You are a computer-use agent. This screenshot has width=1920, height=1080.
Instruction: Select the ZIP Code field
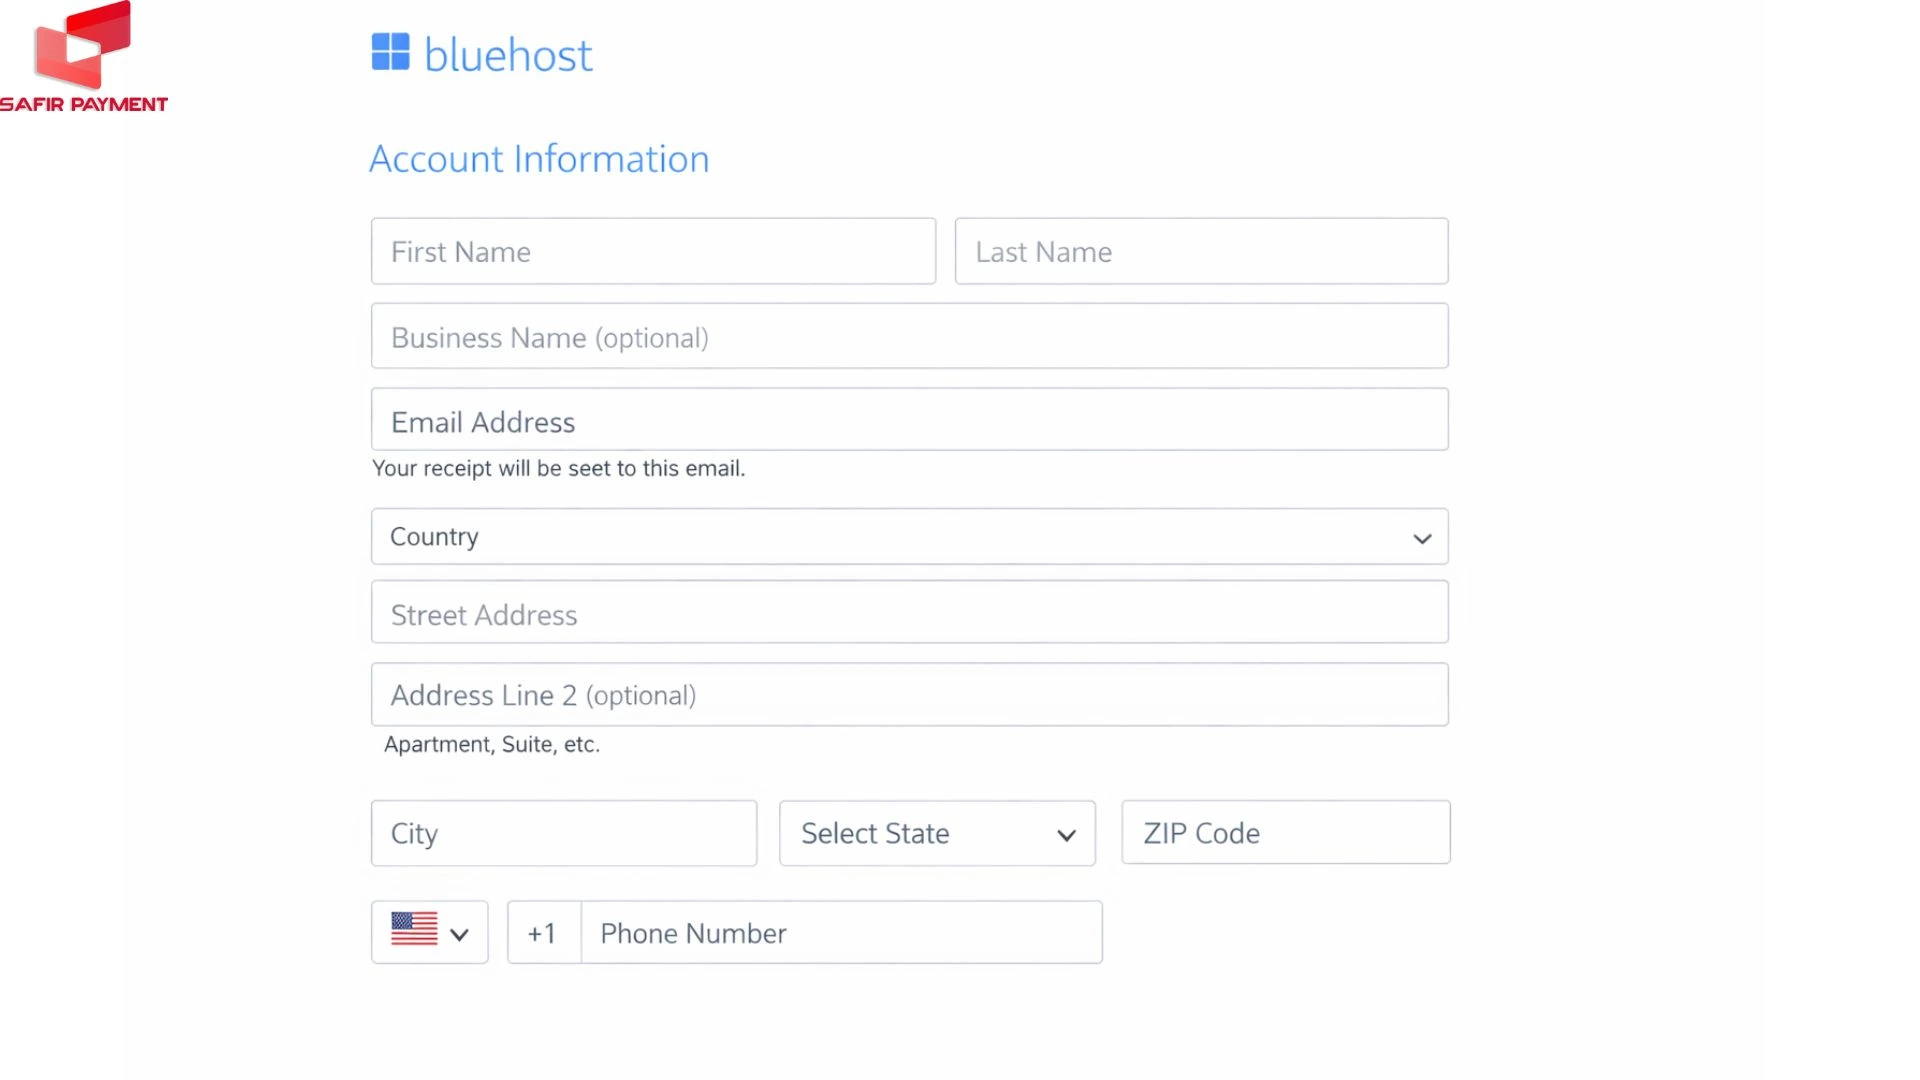(x=1285, y=832)
